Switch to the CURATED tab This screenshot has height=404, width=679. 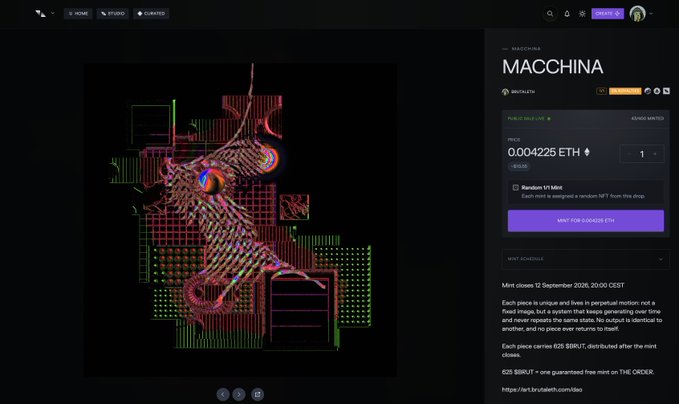pos(151,13)
